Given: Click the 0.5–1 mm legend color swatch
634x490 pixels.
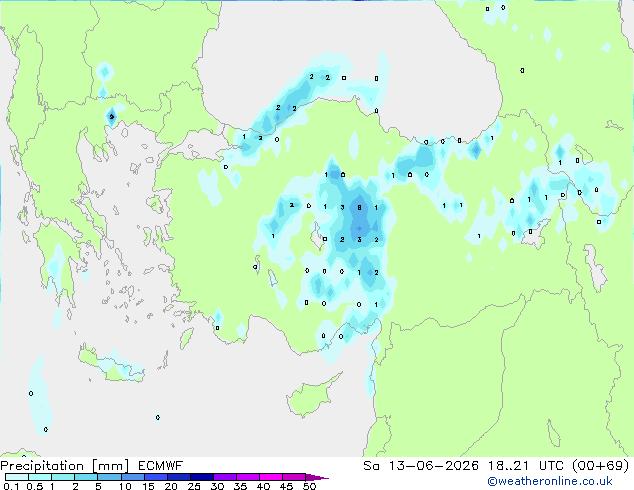Looking at the screenshot, I should pos(40,477).
